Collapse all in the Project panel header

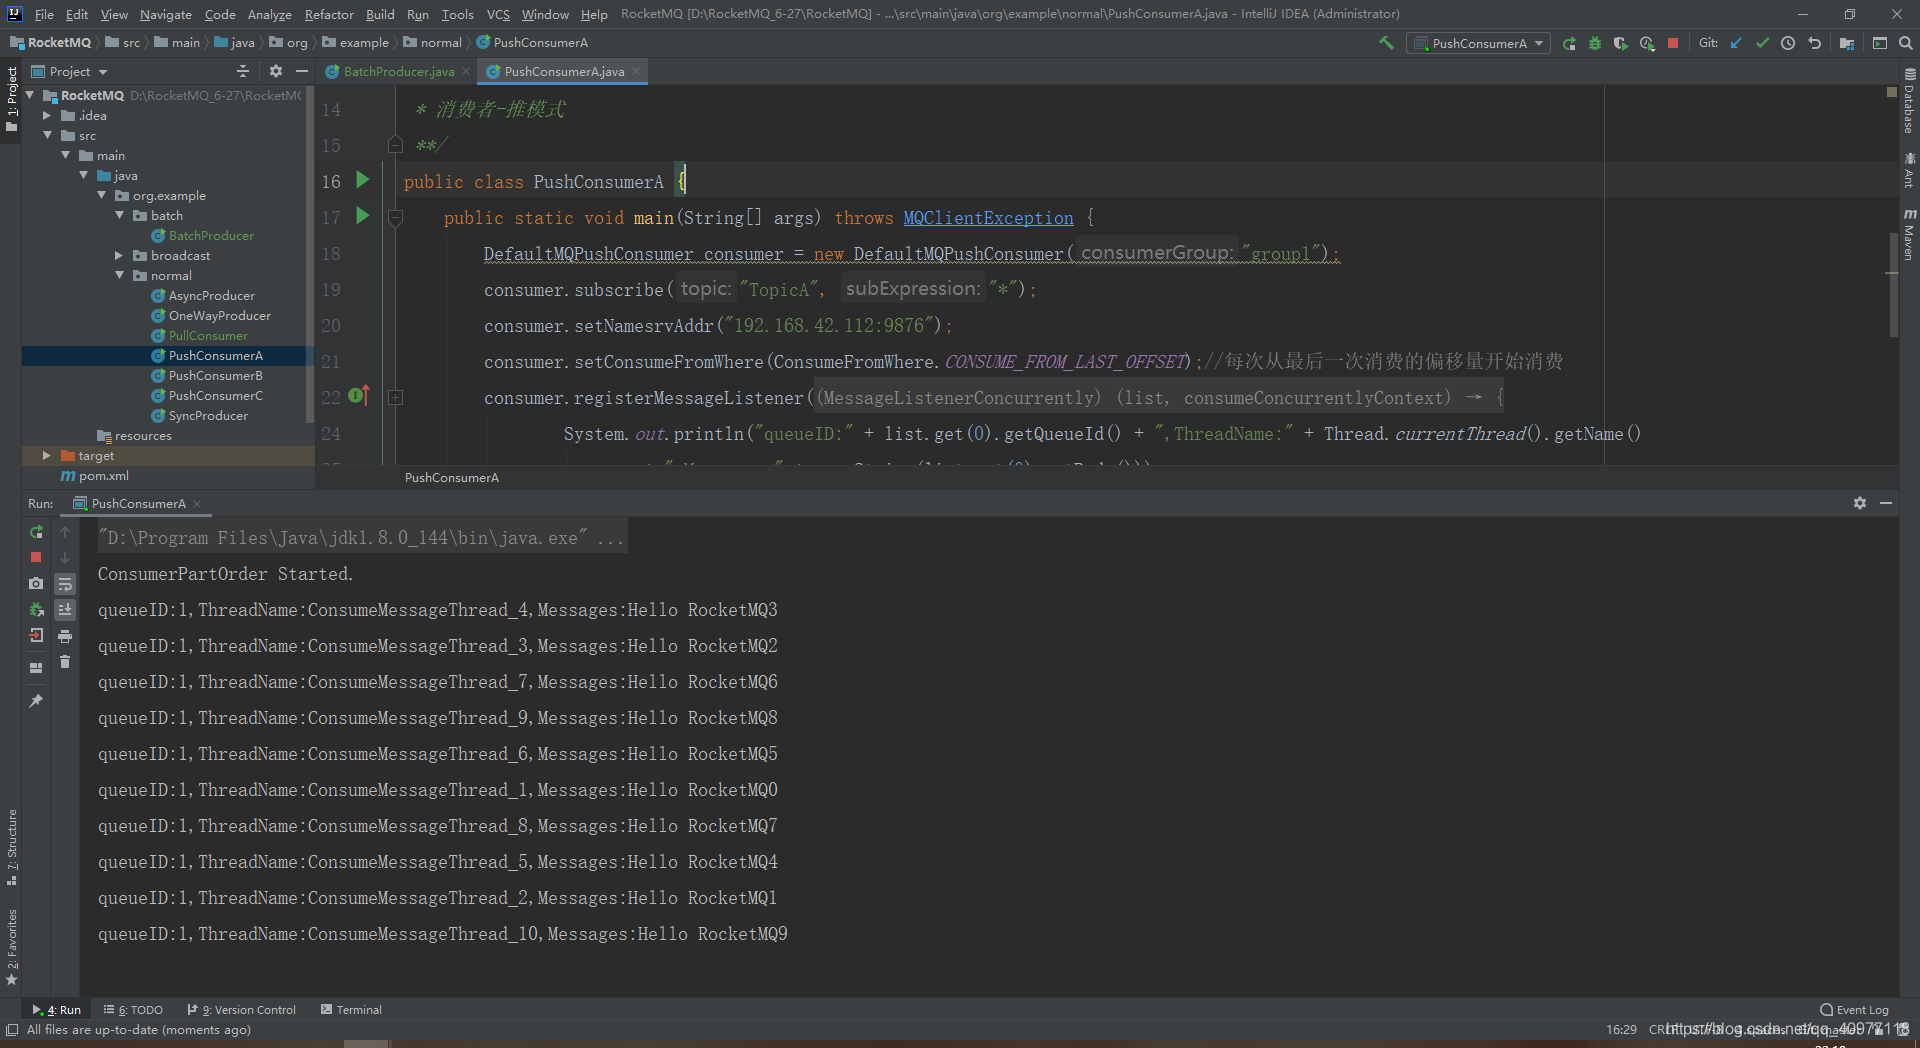[x=242, y=71]
